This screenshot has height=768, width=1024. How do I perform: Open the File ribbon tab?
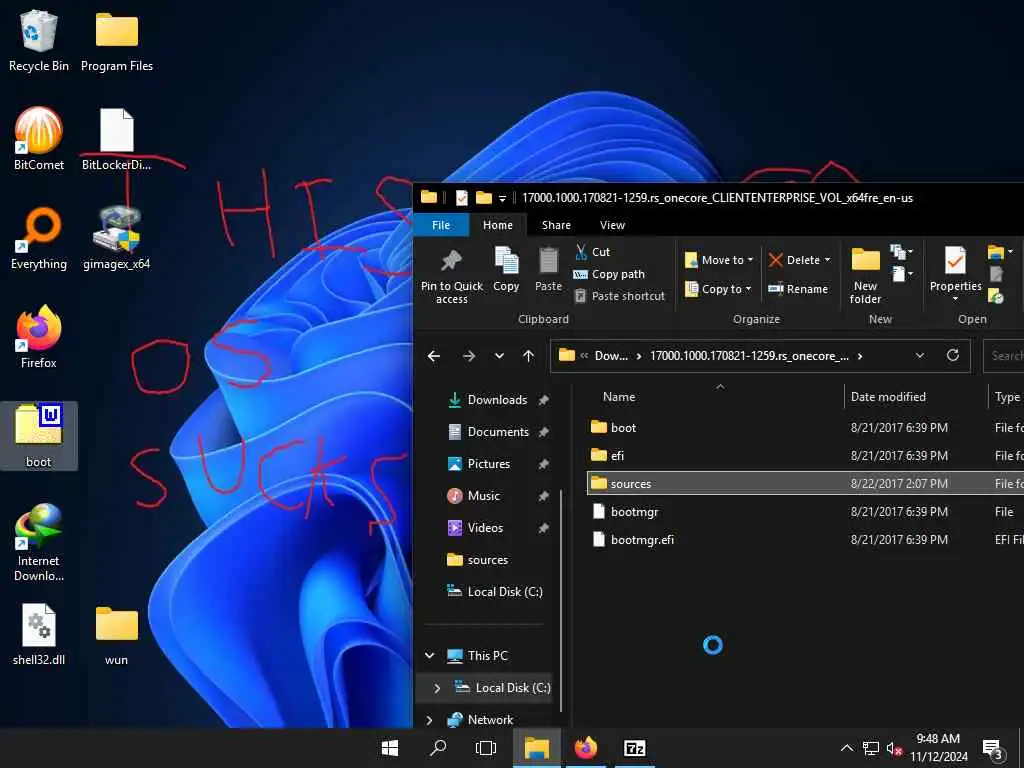[x=441, y=225]
